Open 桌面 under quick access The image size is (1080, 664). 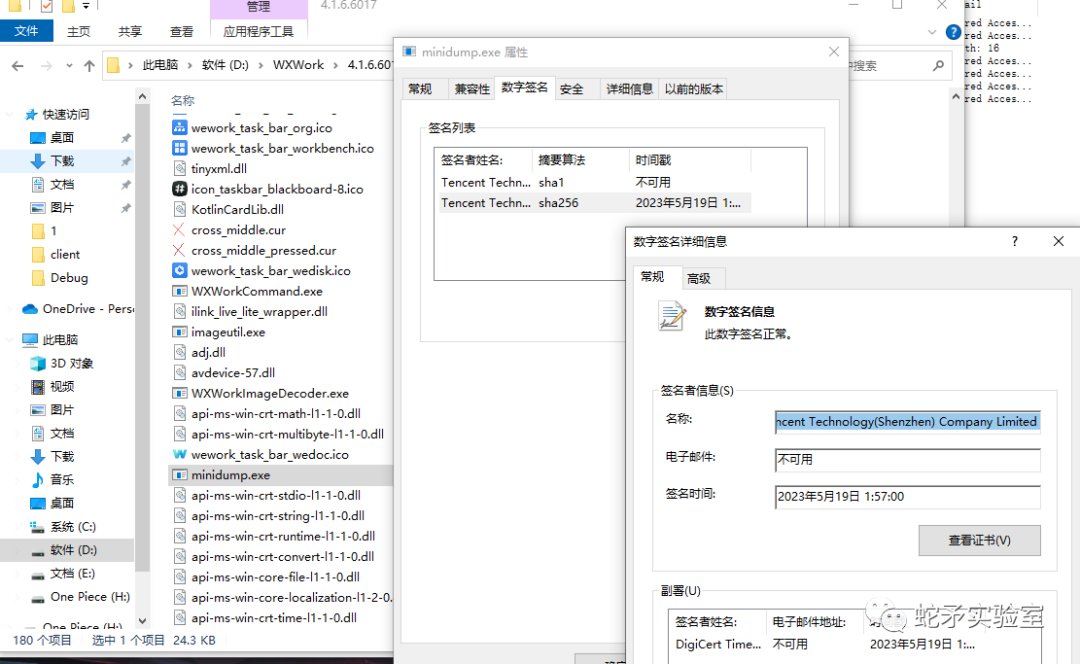[62, 138]
